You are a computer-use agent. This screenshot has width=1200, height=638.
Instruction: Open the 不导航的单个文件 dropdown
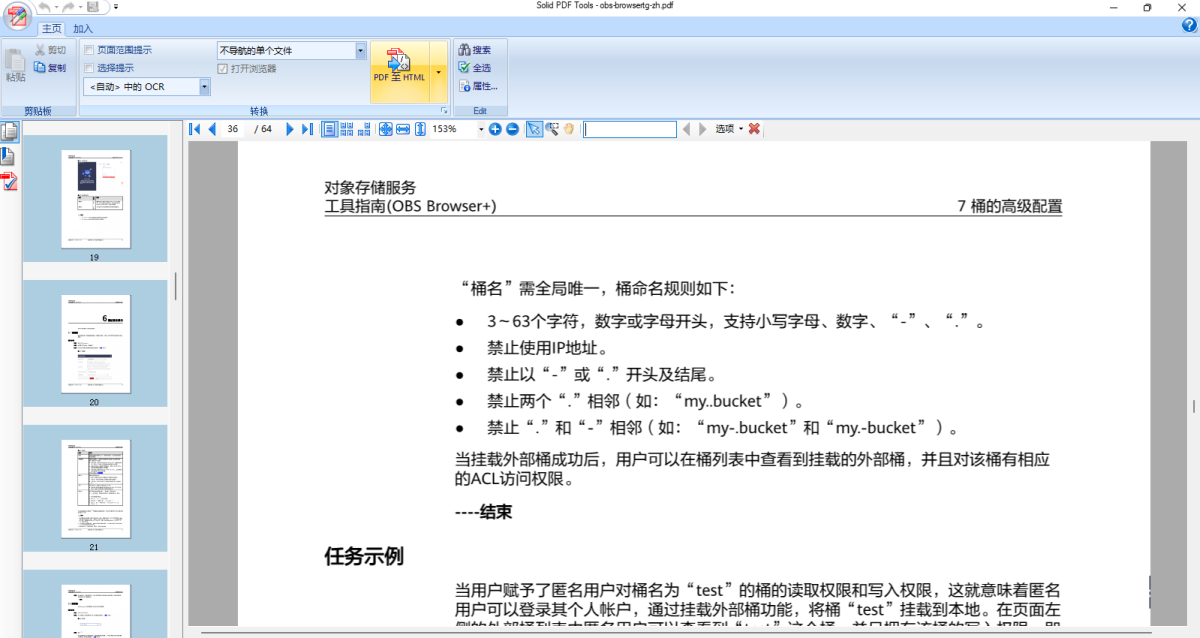[x=361, y=50]
